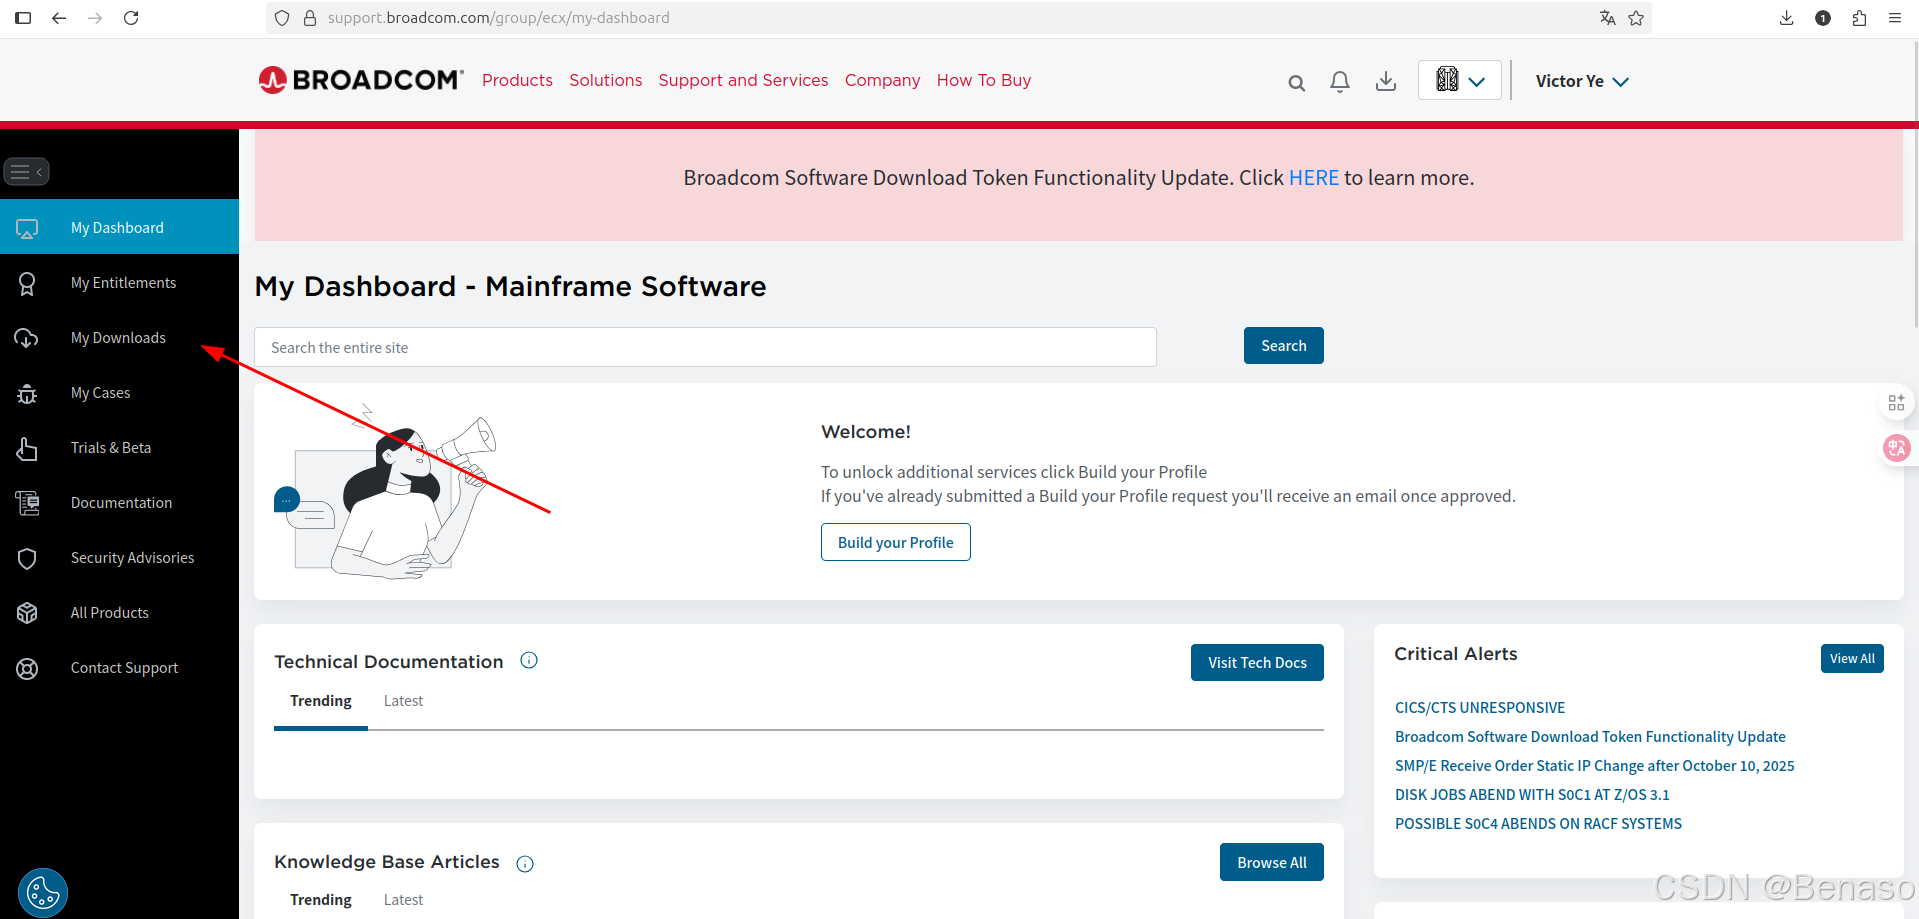The width and height of the screenshot is (1919, 919).
Task: Expand the Victor Ye user menu
Action: pos(1582,81)
